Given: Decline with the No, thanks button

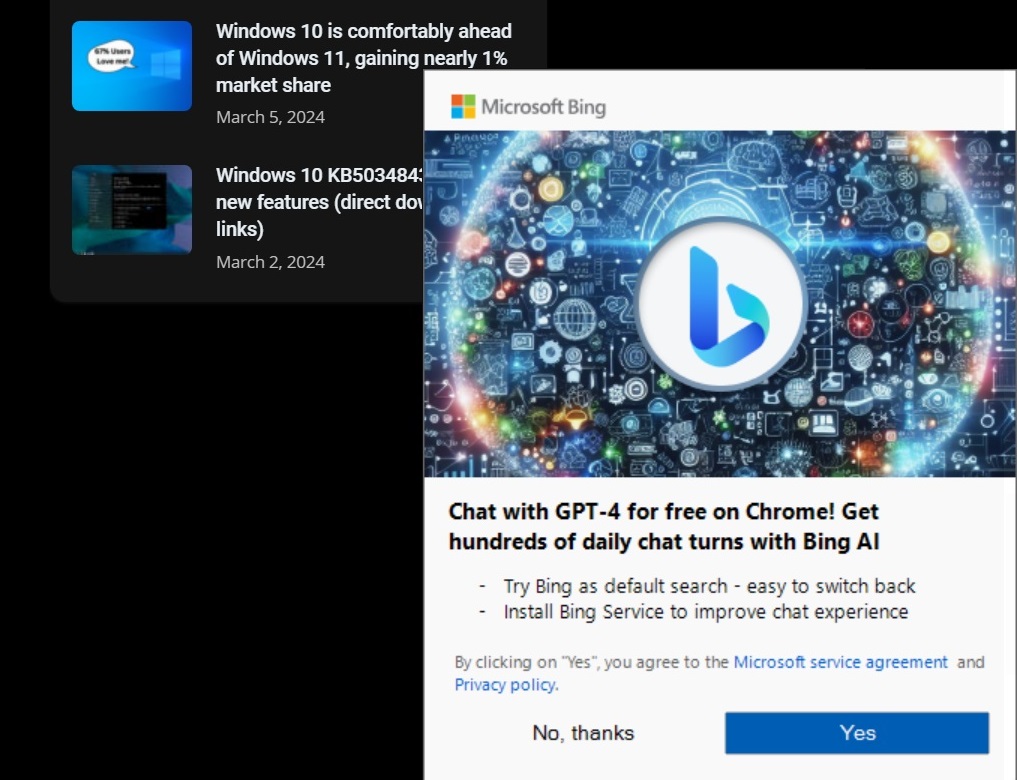Looking at the screenshot, I should (x=583, y=733).
